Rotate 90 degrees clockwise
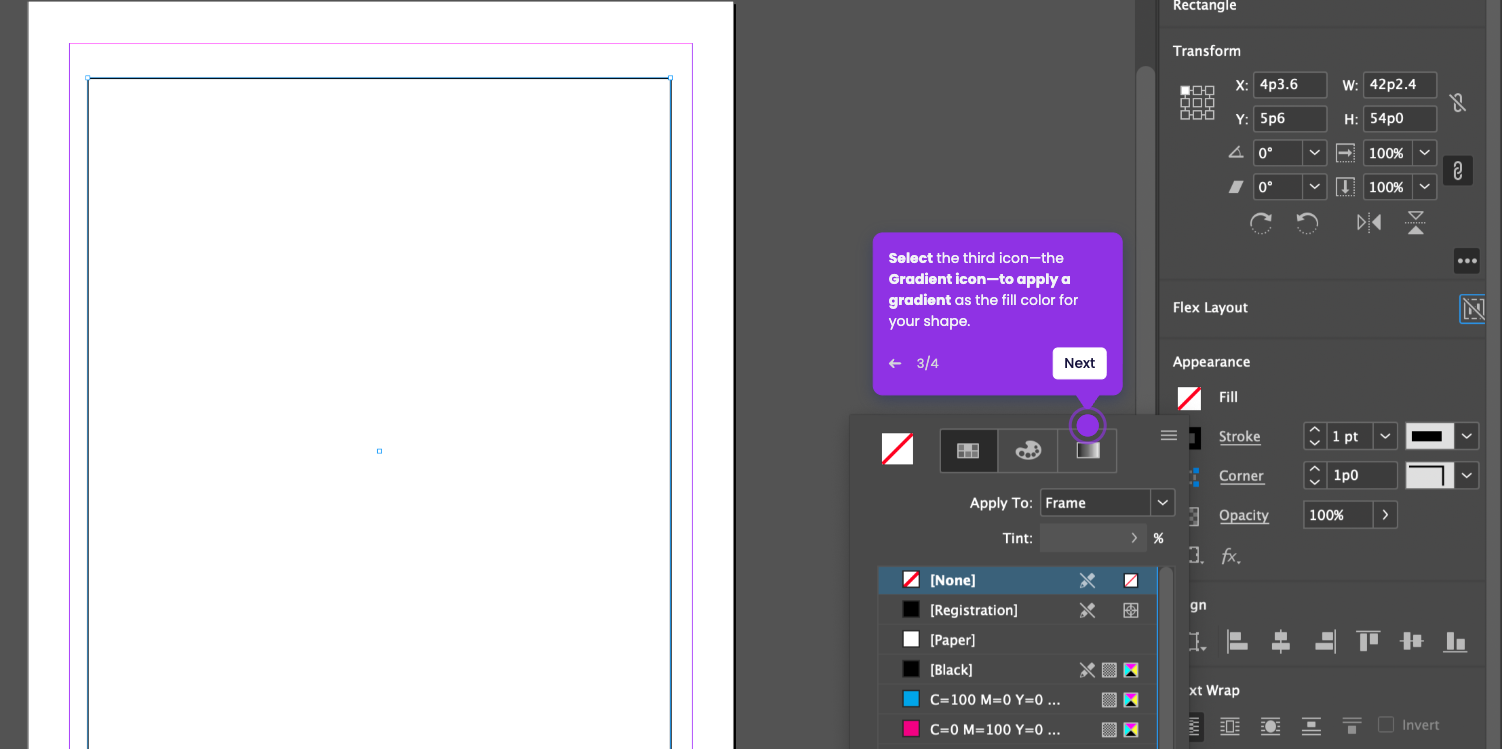The width and height of the screenshot is (1502, 749). 1261,223
